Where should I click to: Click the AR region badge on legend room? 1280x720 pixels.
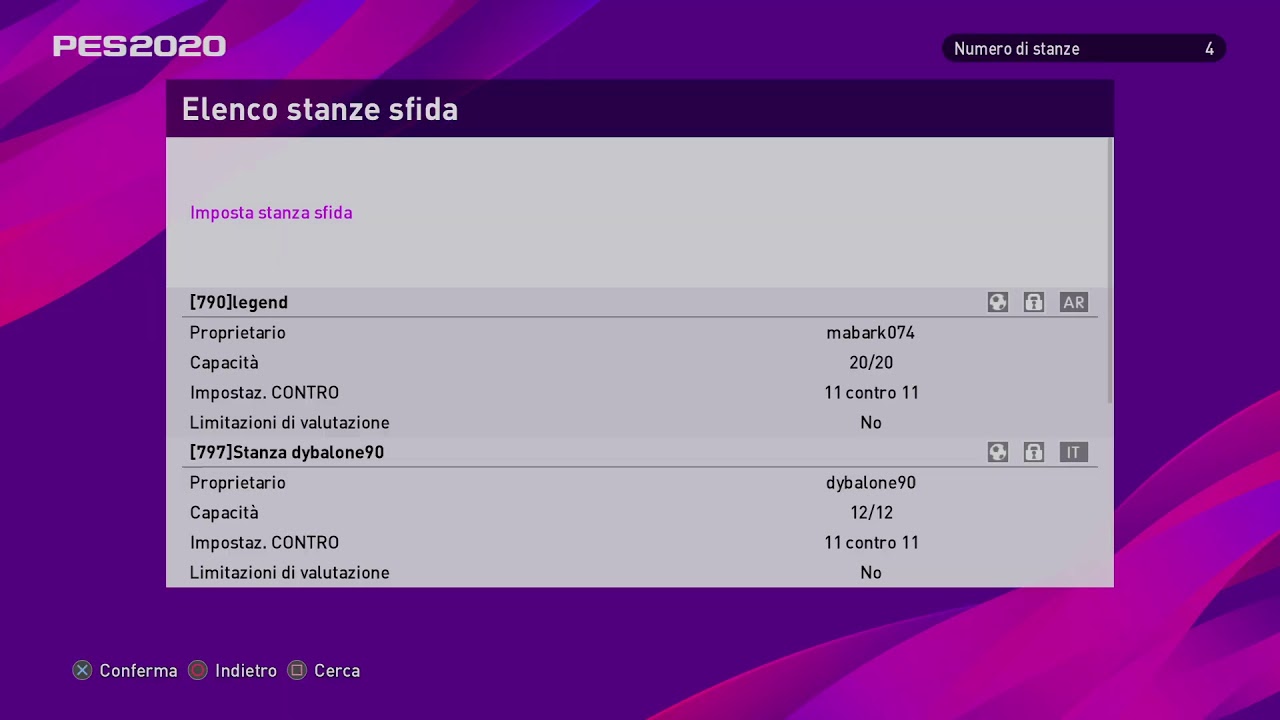(x=1074, y=302)
